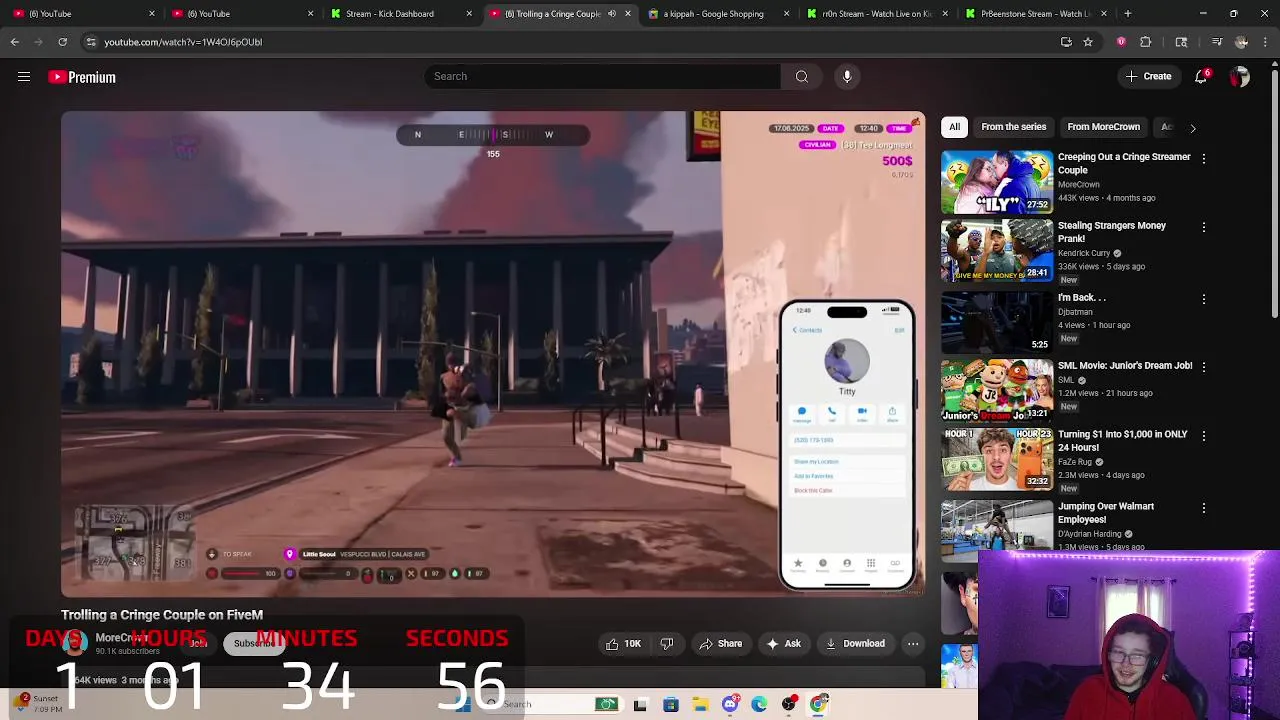Dislike the video with thumbs down
Screen dimensions: 1280x720
pos(667,644)
